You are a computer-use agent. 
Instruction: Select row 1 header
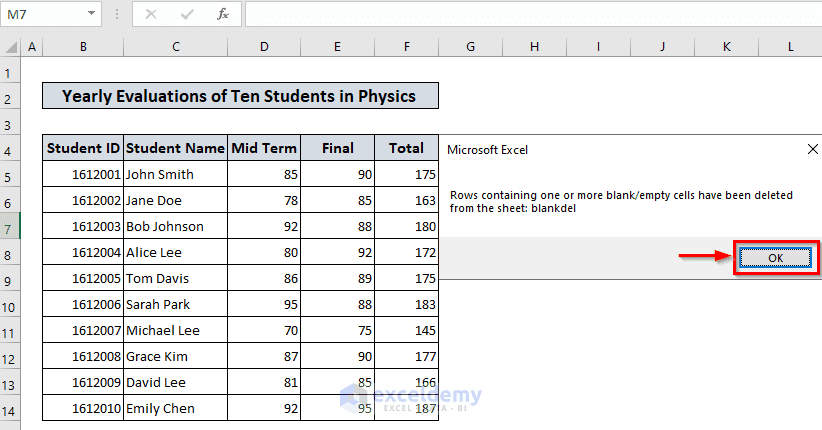click(x=10, y=70)
